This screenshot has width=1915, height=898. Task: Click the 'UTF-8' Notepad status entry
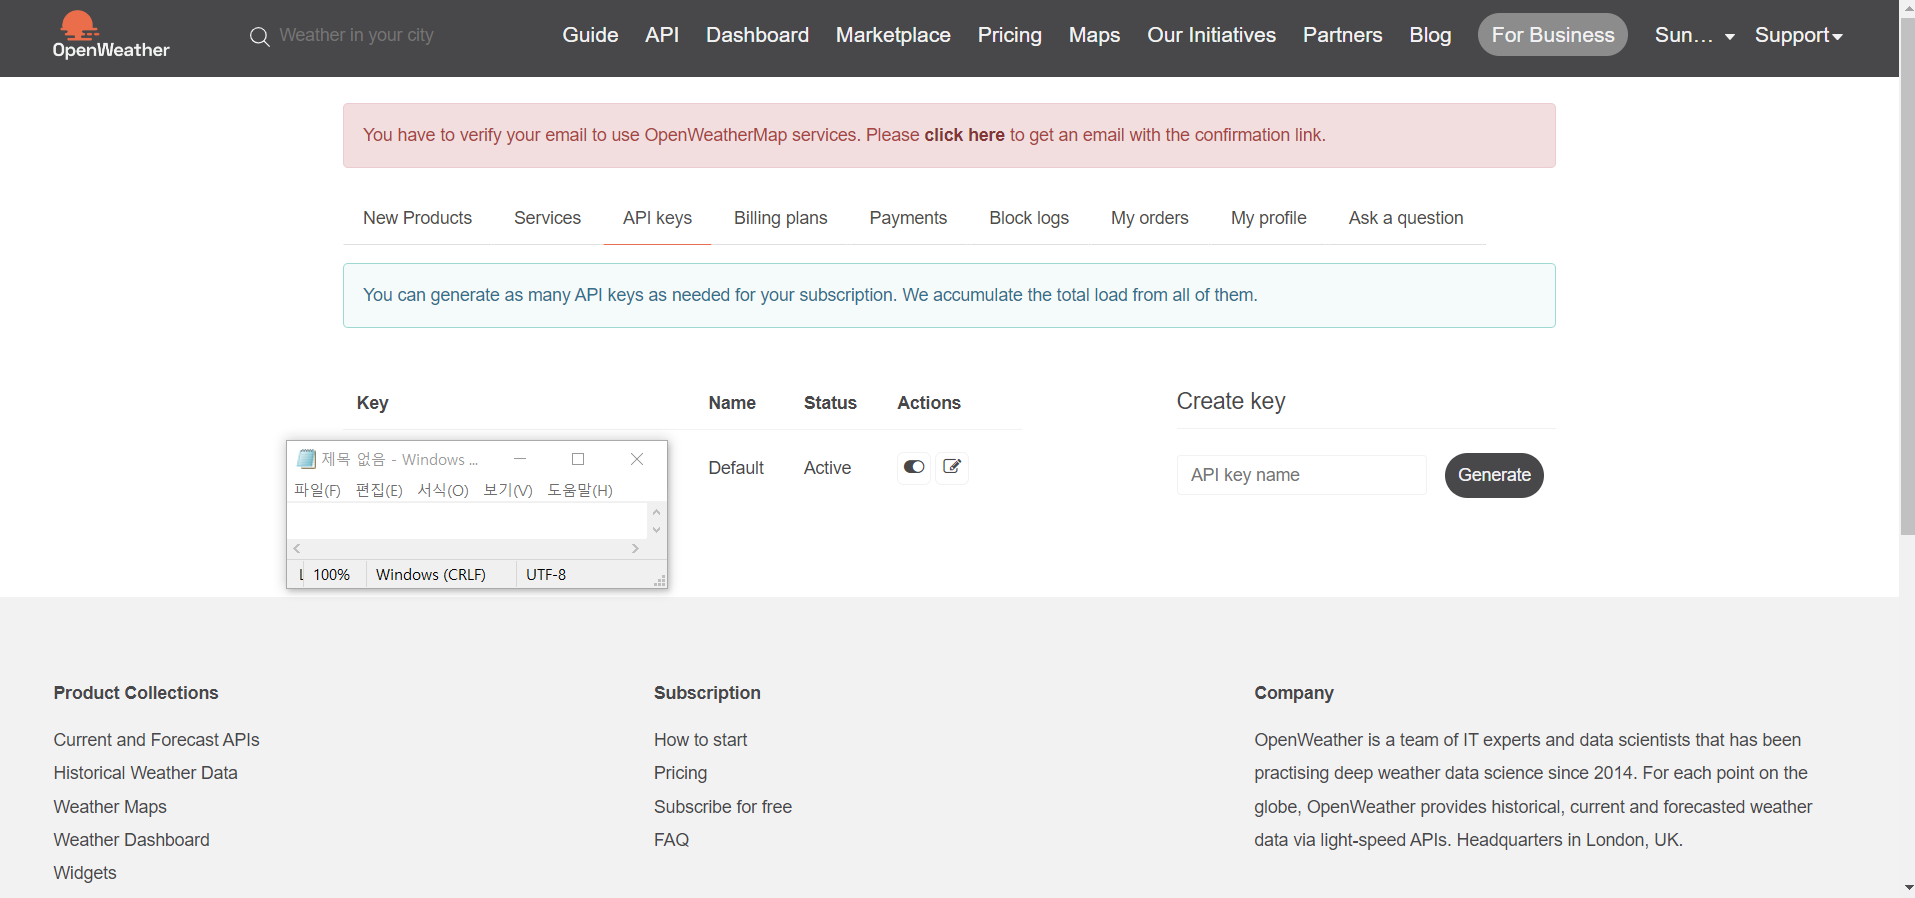coord(546,575)
